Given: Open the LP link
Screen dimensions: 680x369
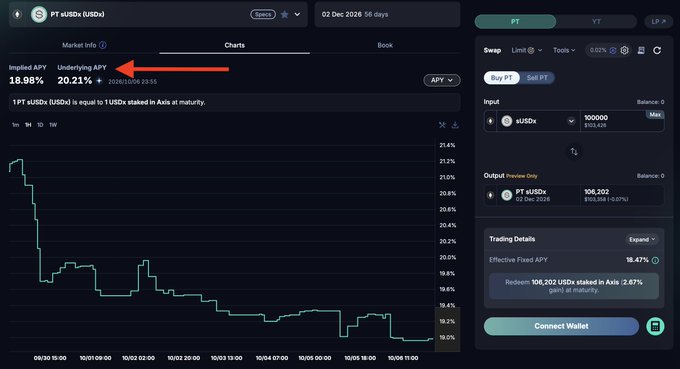Looking at the screenshot, I should tap(658, 21).
